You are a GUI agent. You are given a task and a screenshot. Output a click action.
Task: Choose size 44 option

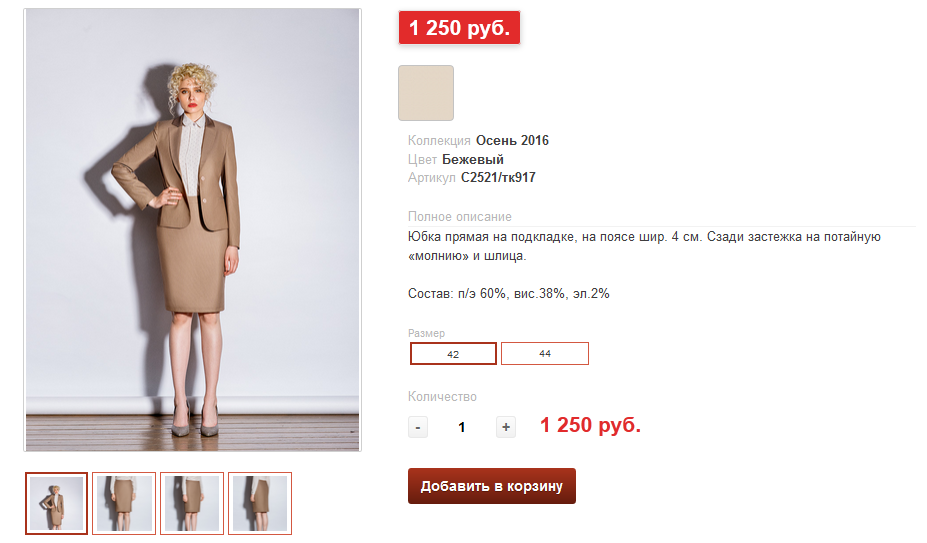[544, 354]
